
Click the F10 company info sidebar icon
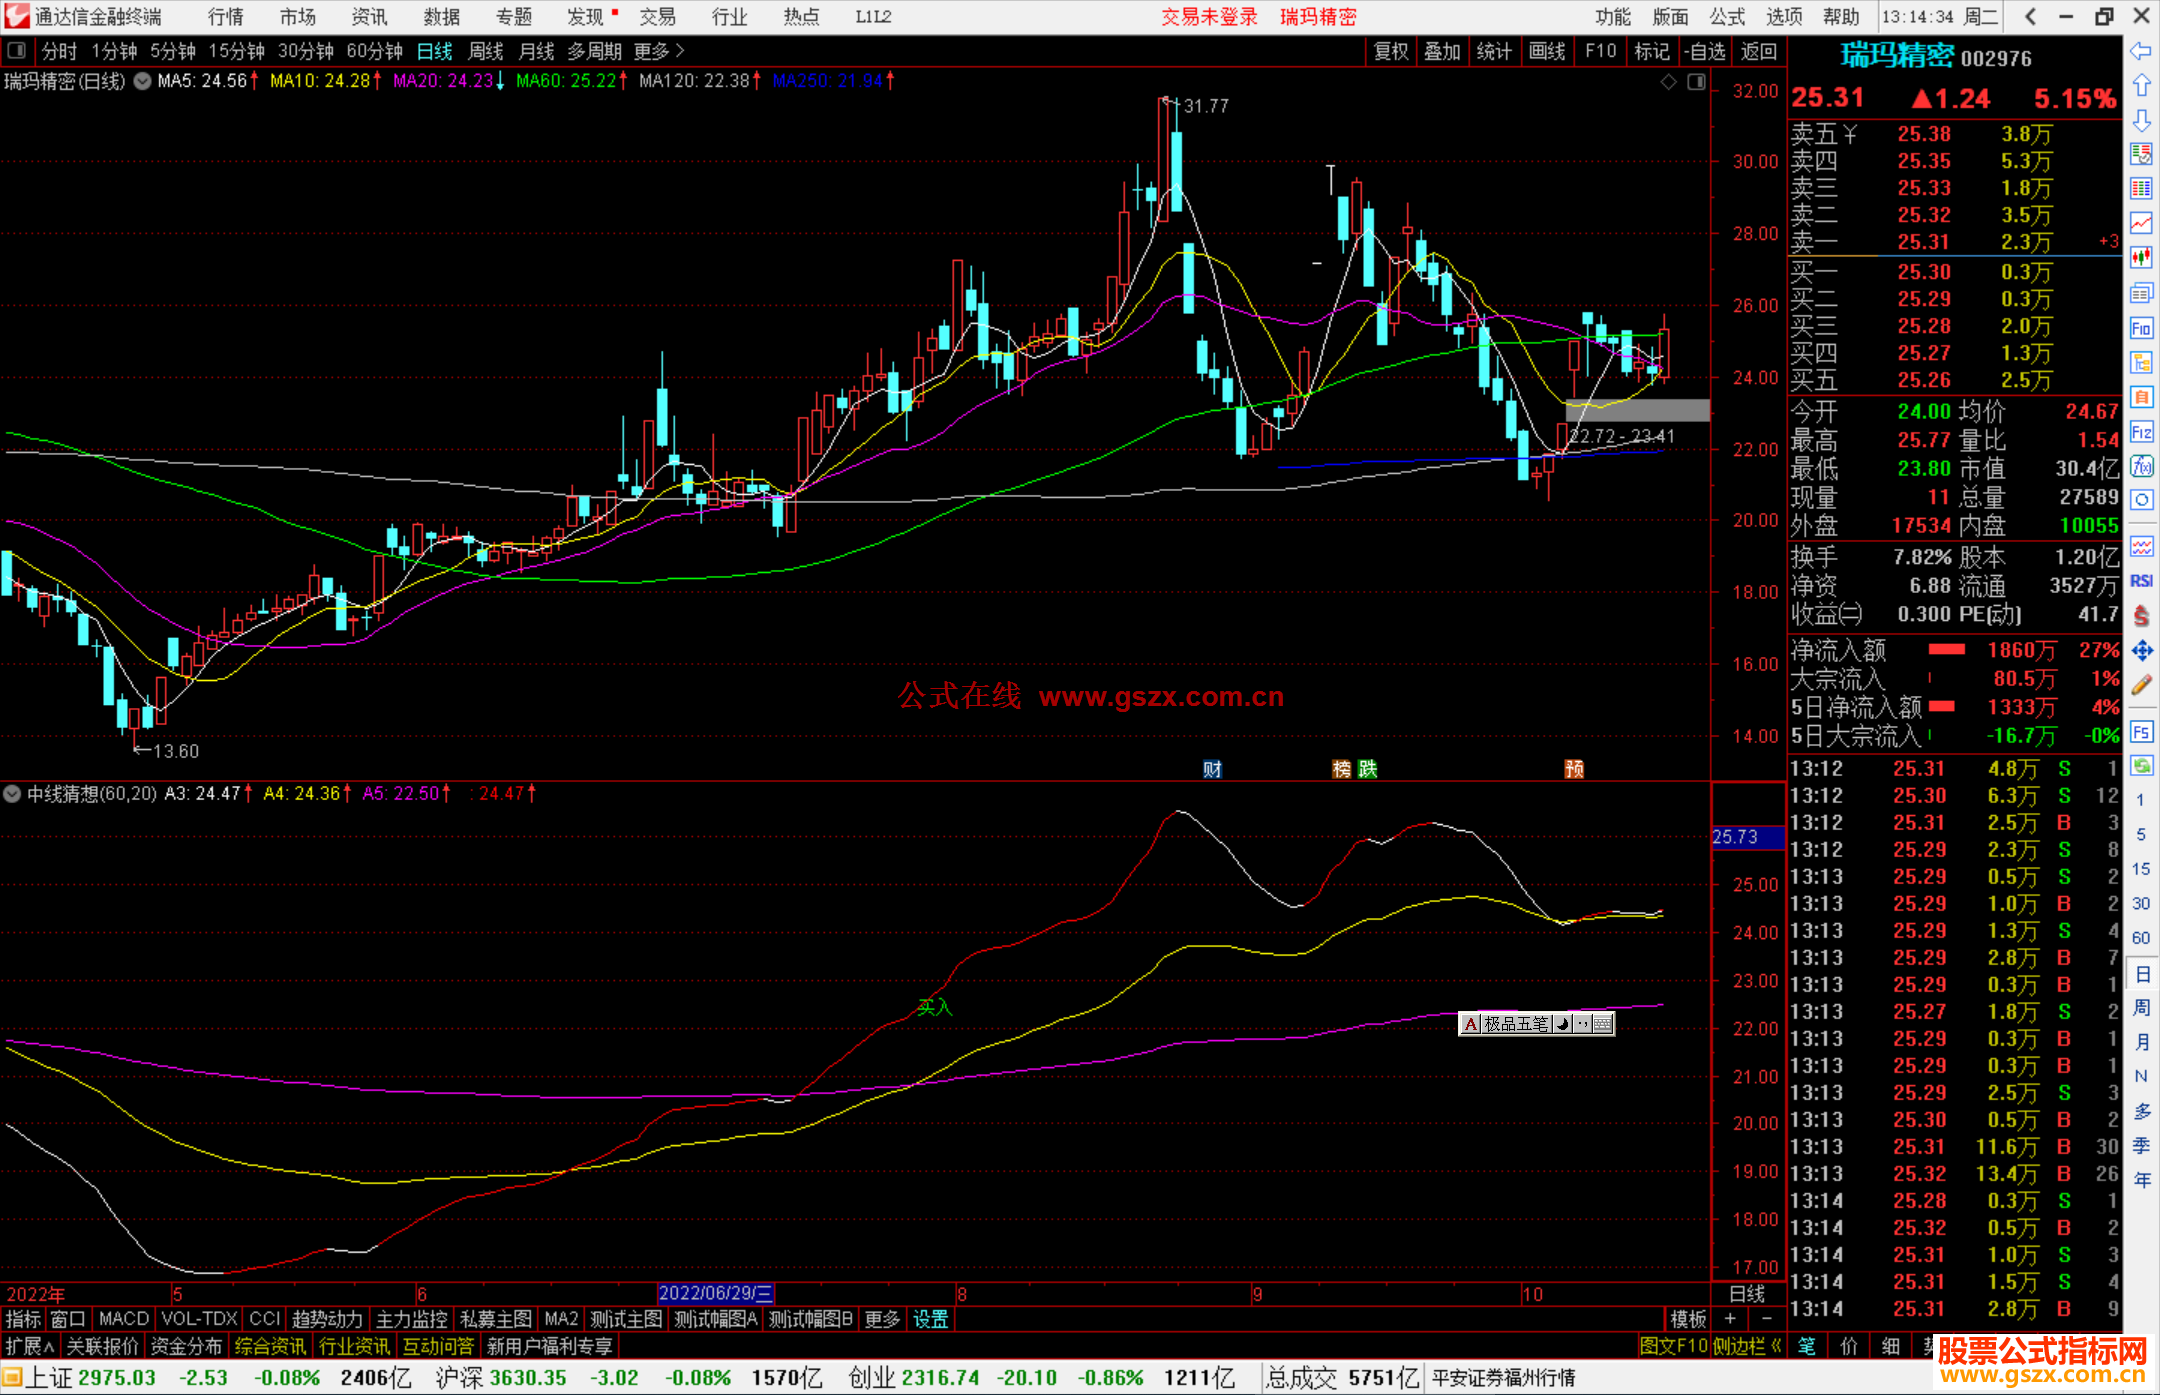pyautogui.click(x=2141, y=328)
